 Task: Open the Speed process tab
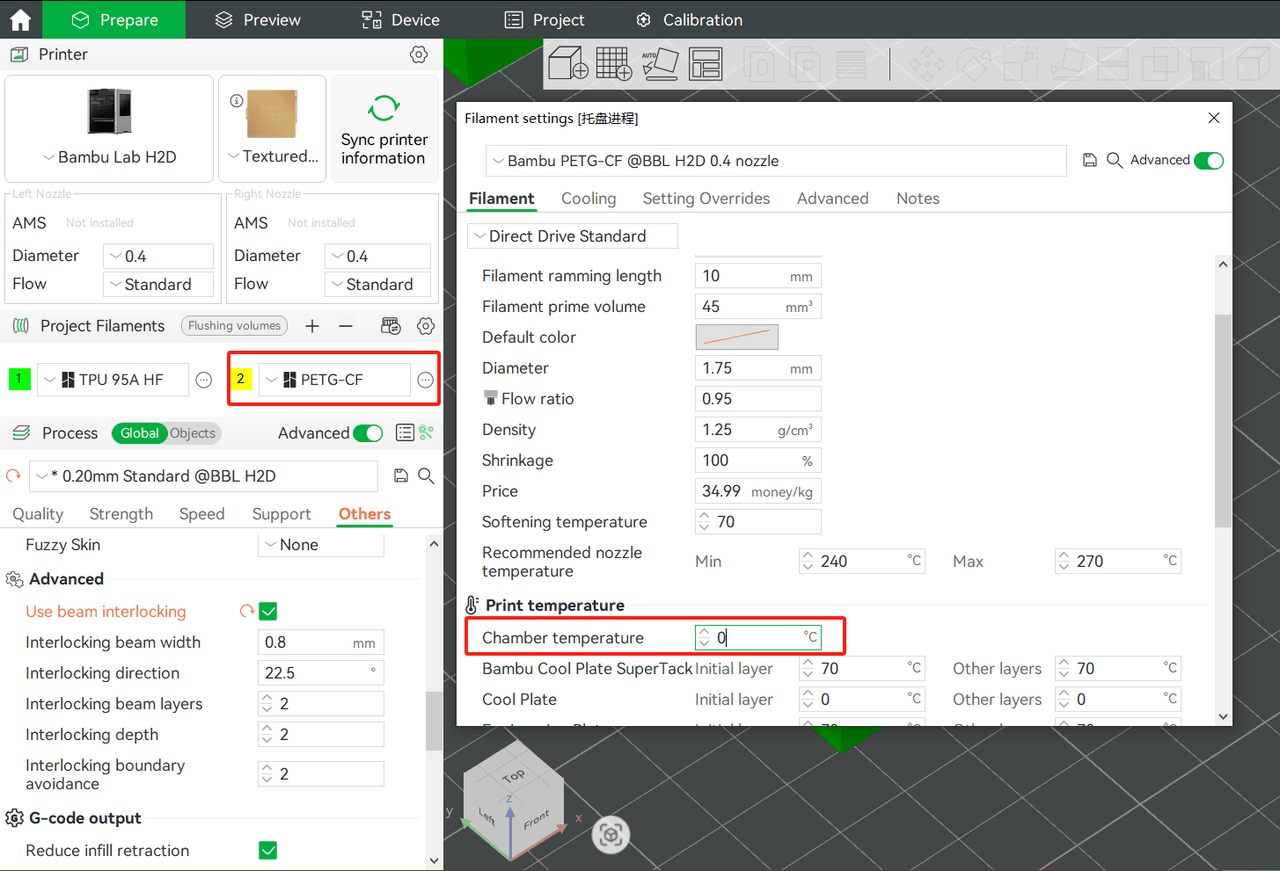tap(202, 514)
